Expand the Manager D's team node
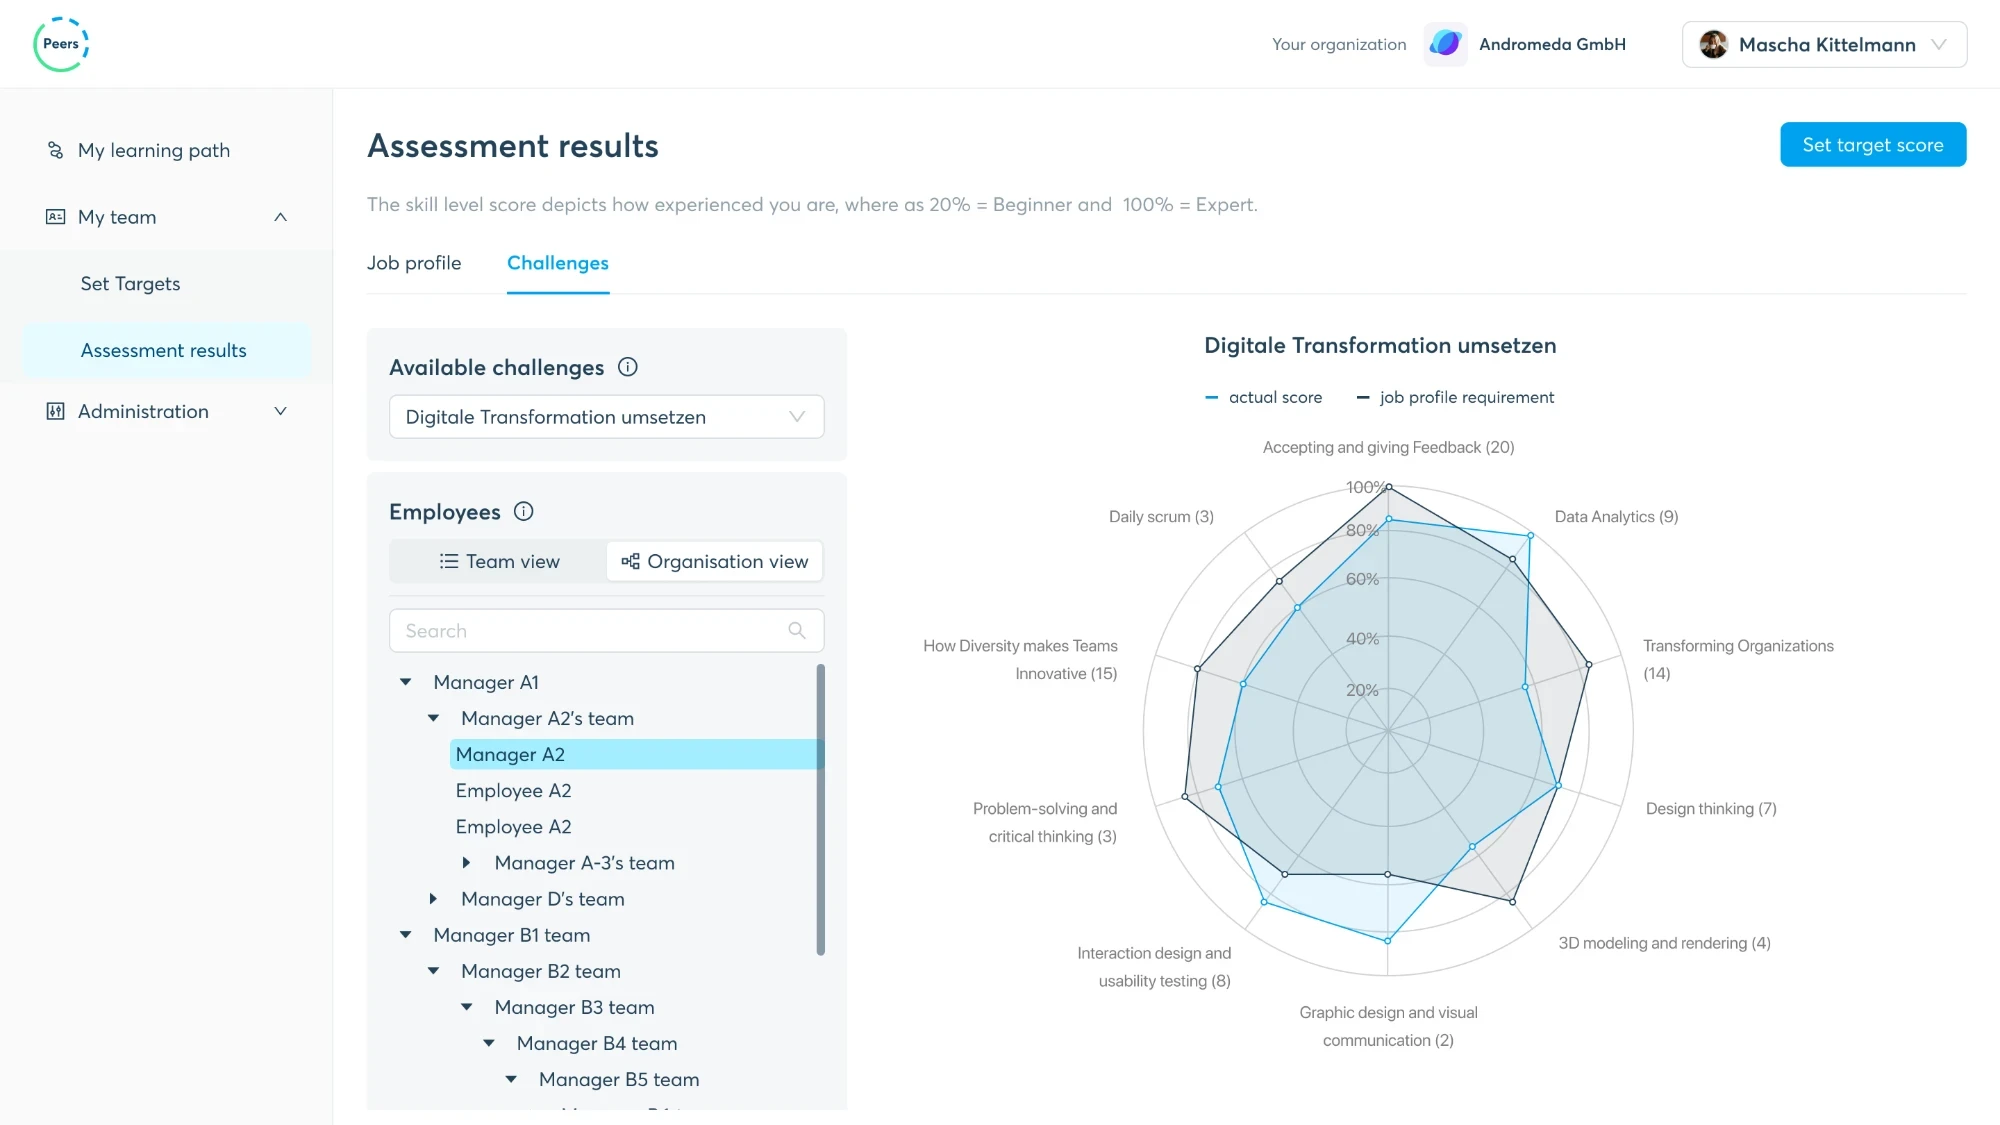This screenshot has width=2000, height=1125. (x=433, y=898)
